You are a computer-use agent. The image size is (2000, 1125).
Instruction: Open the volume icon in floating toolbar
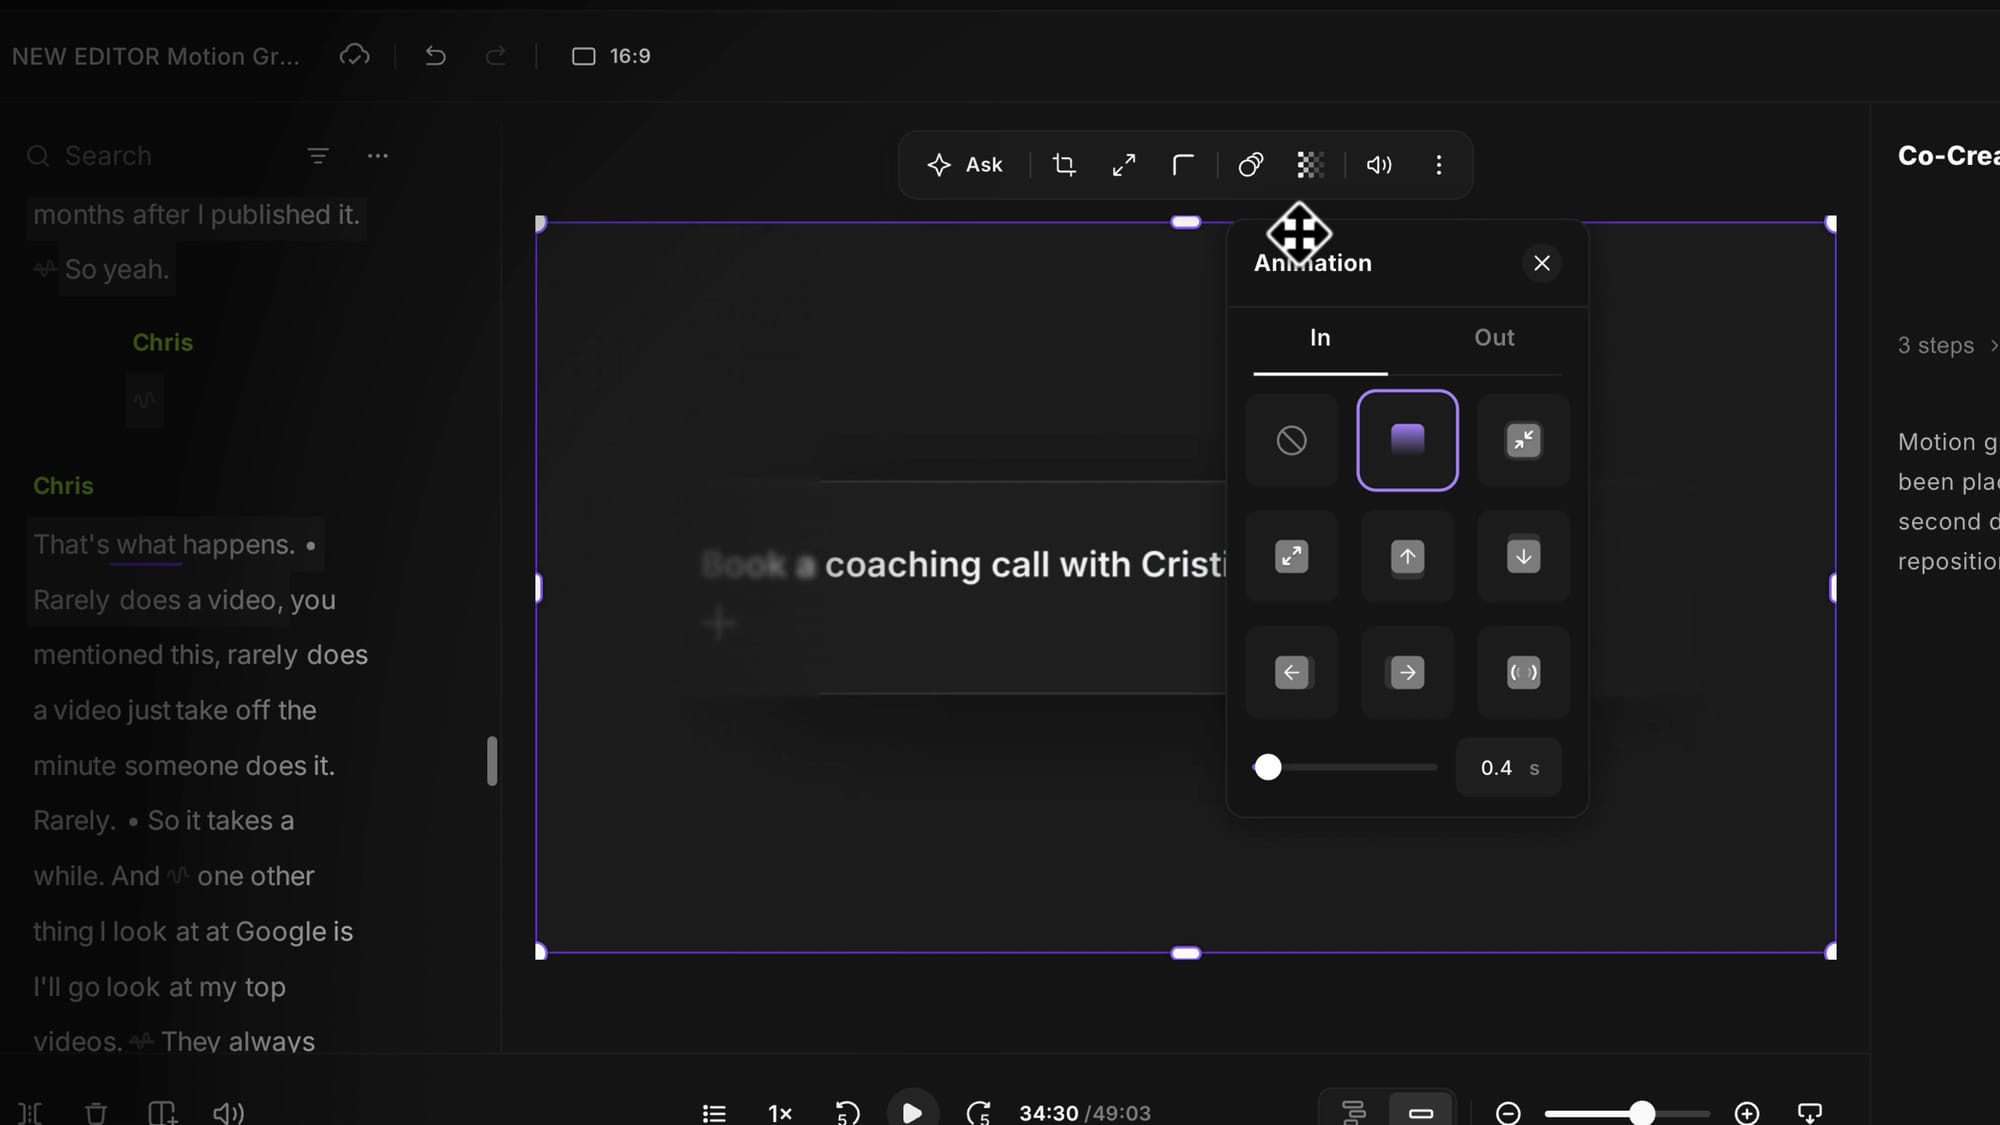point(1379,165)
